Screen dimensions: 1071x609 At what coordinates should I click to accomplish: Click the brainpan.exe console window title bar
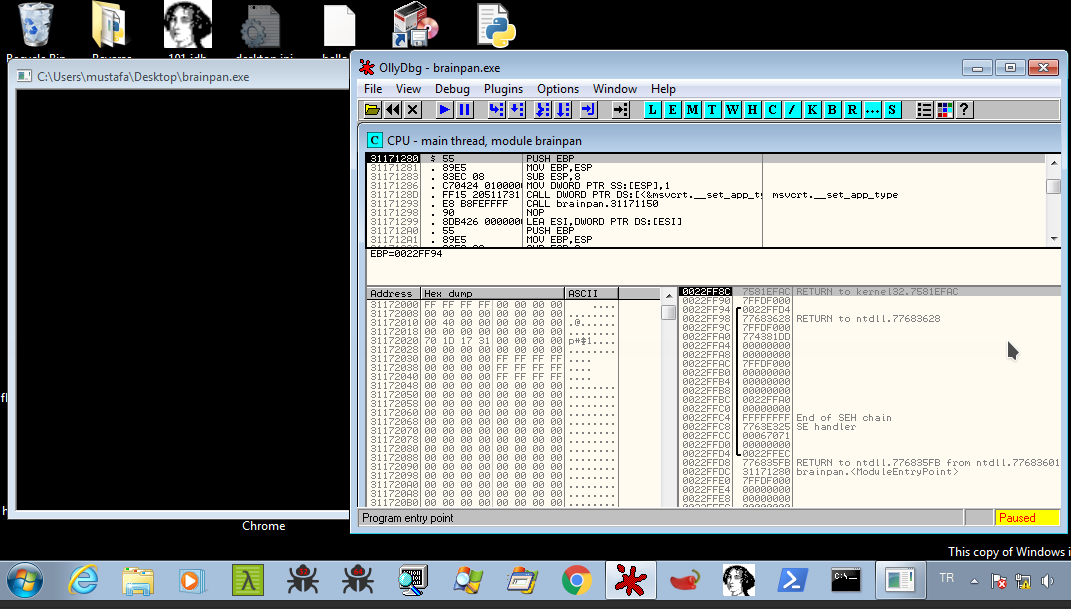(180, 76)
